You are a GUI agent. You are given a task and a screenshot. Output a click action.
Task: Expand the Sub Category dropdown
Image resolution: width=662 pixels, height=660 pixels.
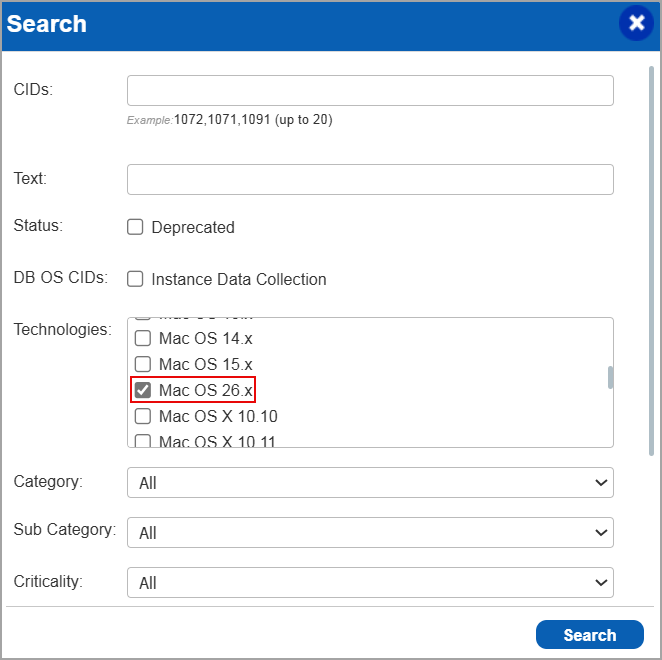(369, 533)
